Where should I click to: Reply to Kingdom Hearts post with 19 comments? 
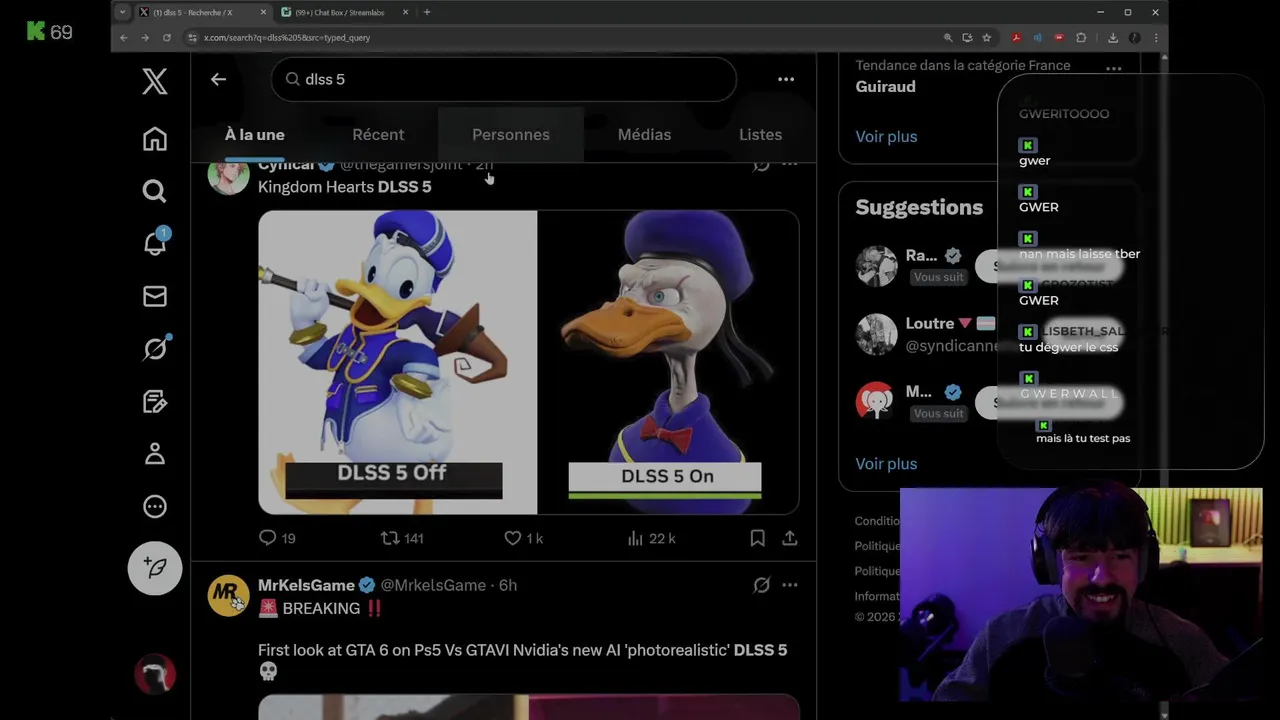[277, 538]
